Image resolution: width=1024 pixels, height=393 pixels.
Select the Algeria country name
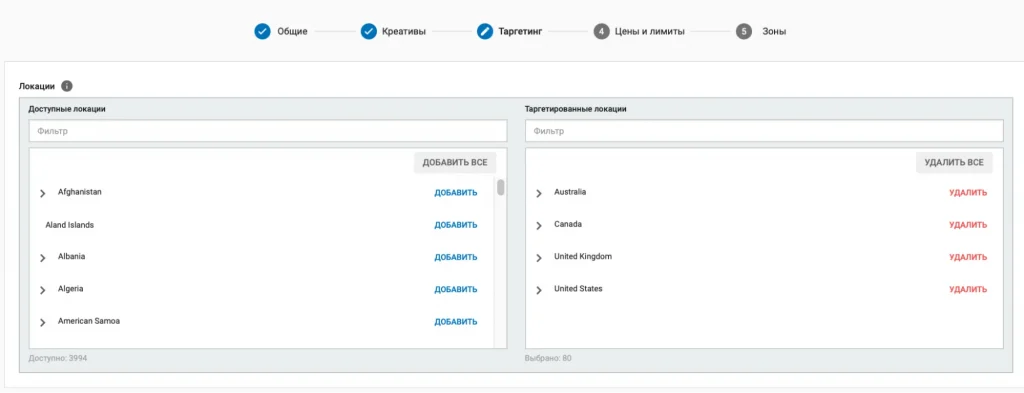tap(71, 289)
